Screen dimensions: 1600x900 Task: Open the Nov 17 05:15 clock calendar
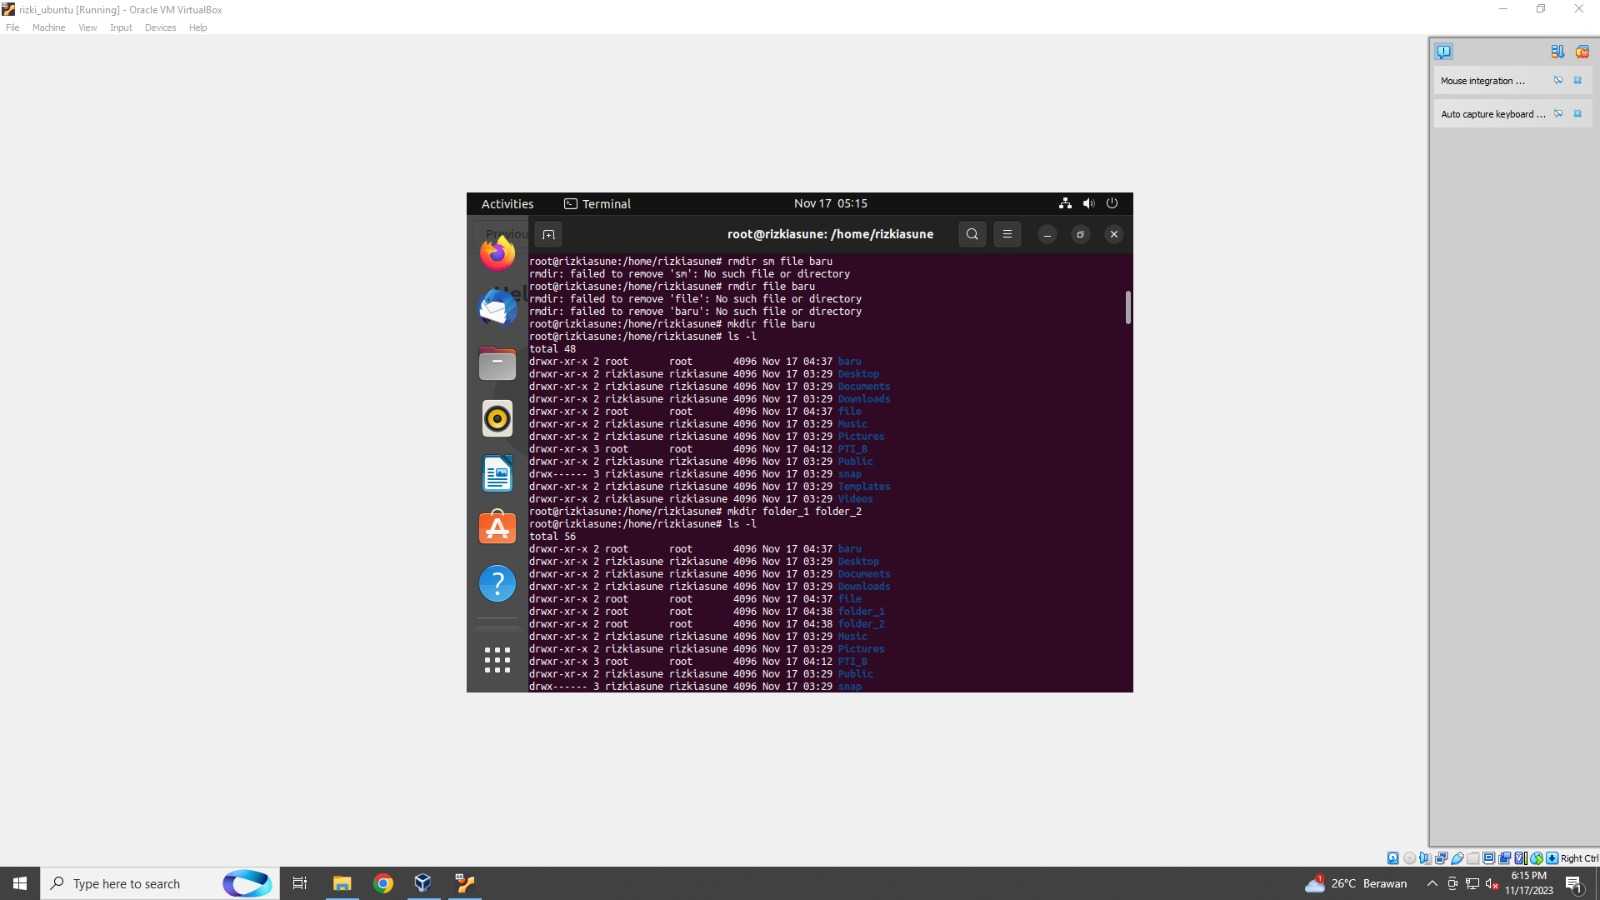[831, 203]
